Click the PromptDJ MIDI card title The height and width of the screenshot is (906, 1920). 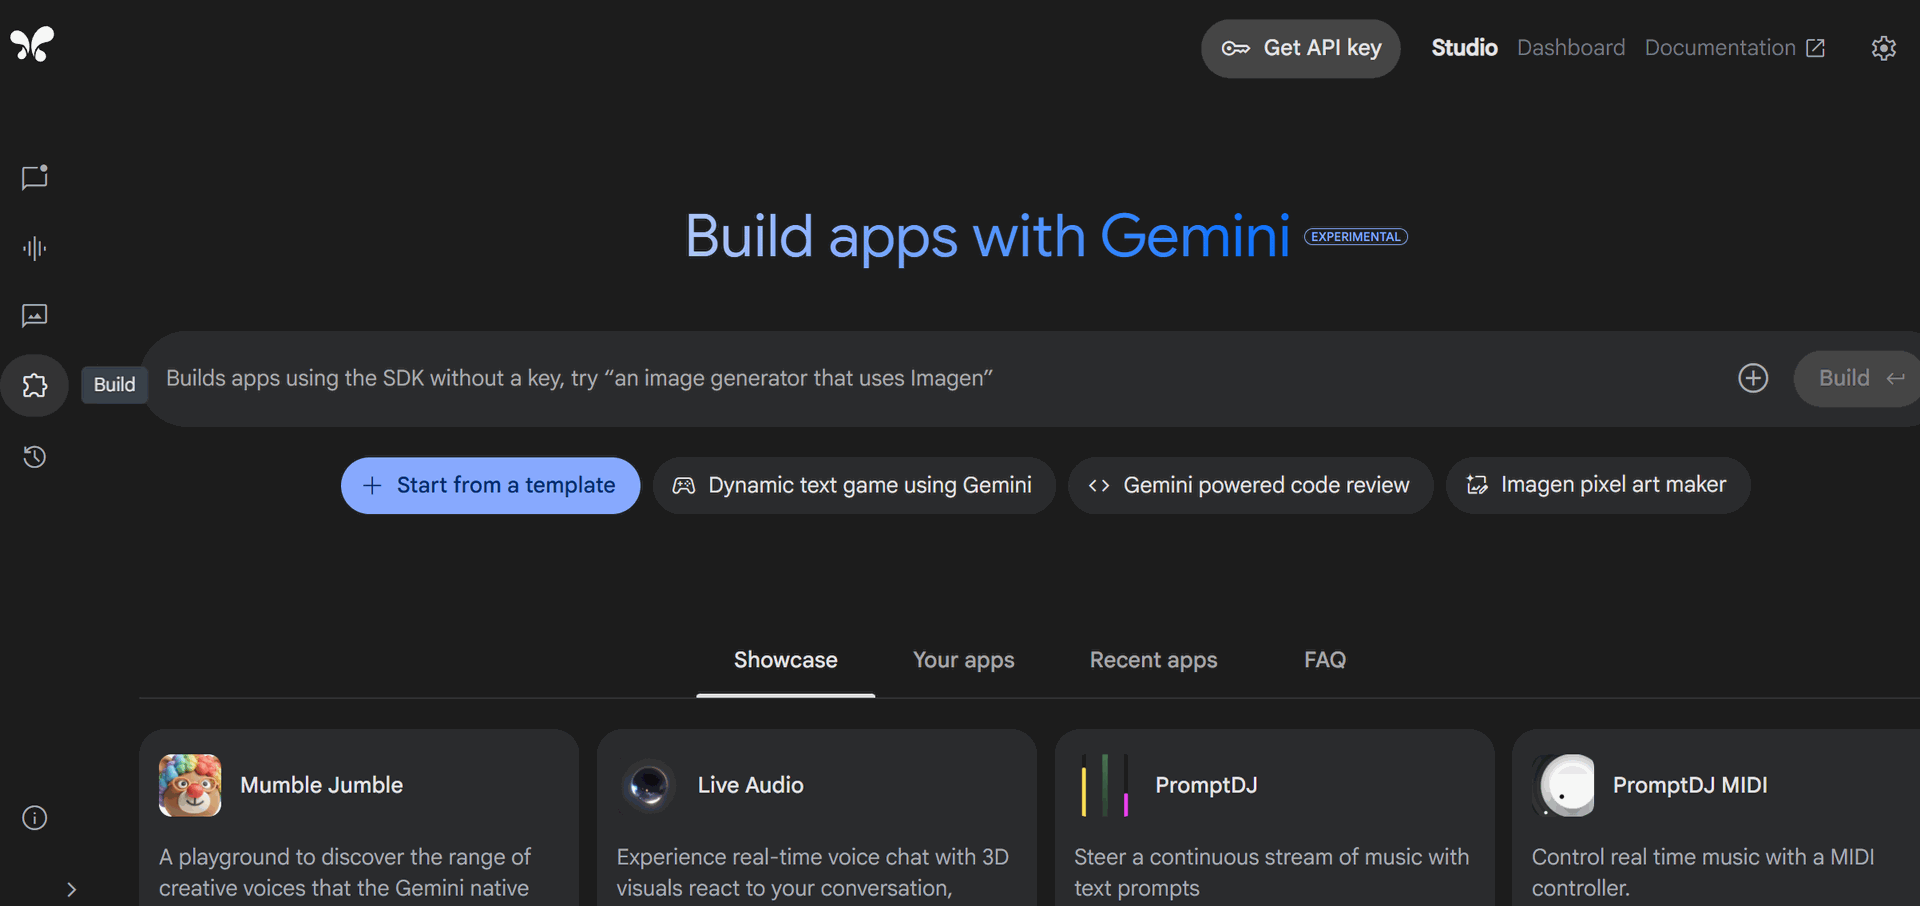pos(1690,785)
